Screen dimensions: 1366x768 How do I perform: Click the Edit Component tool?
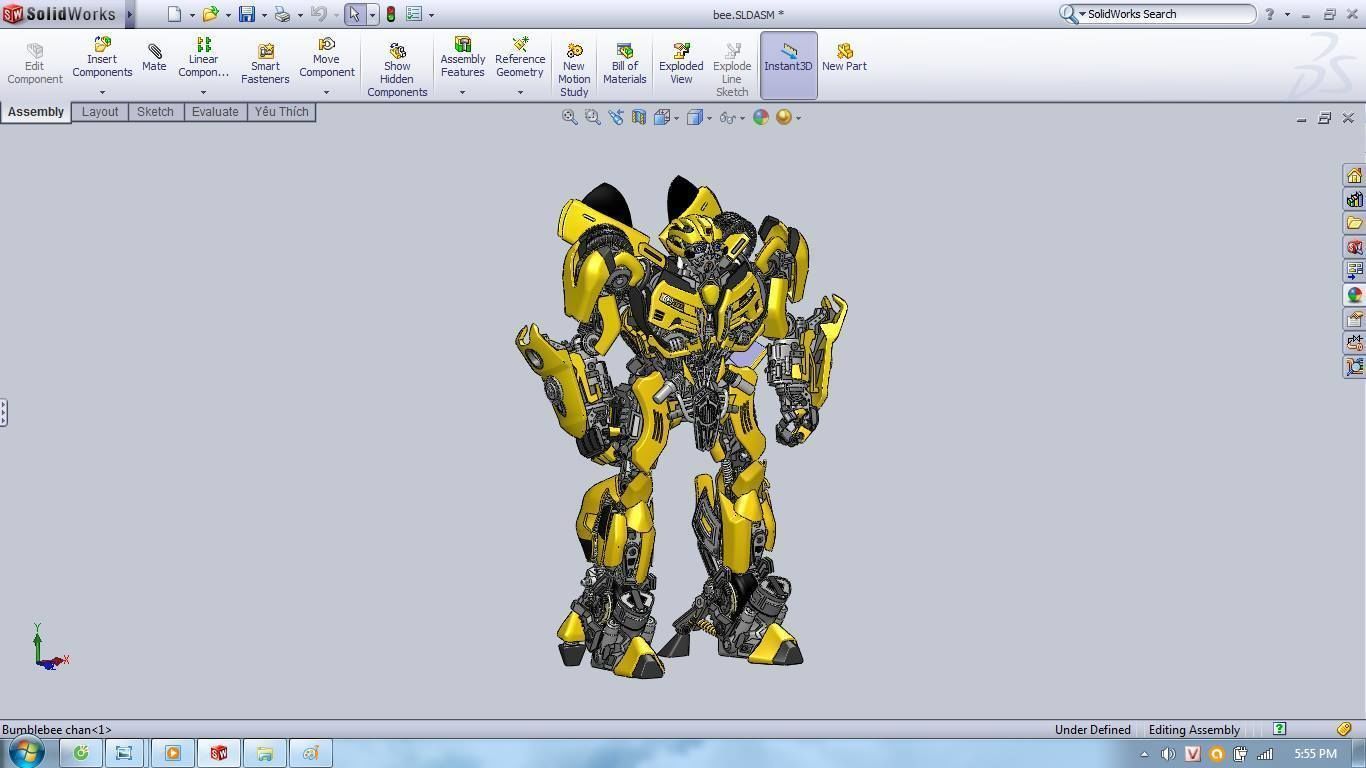coord(35,64)
